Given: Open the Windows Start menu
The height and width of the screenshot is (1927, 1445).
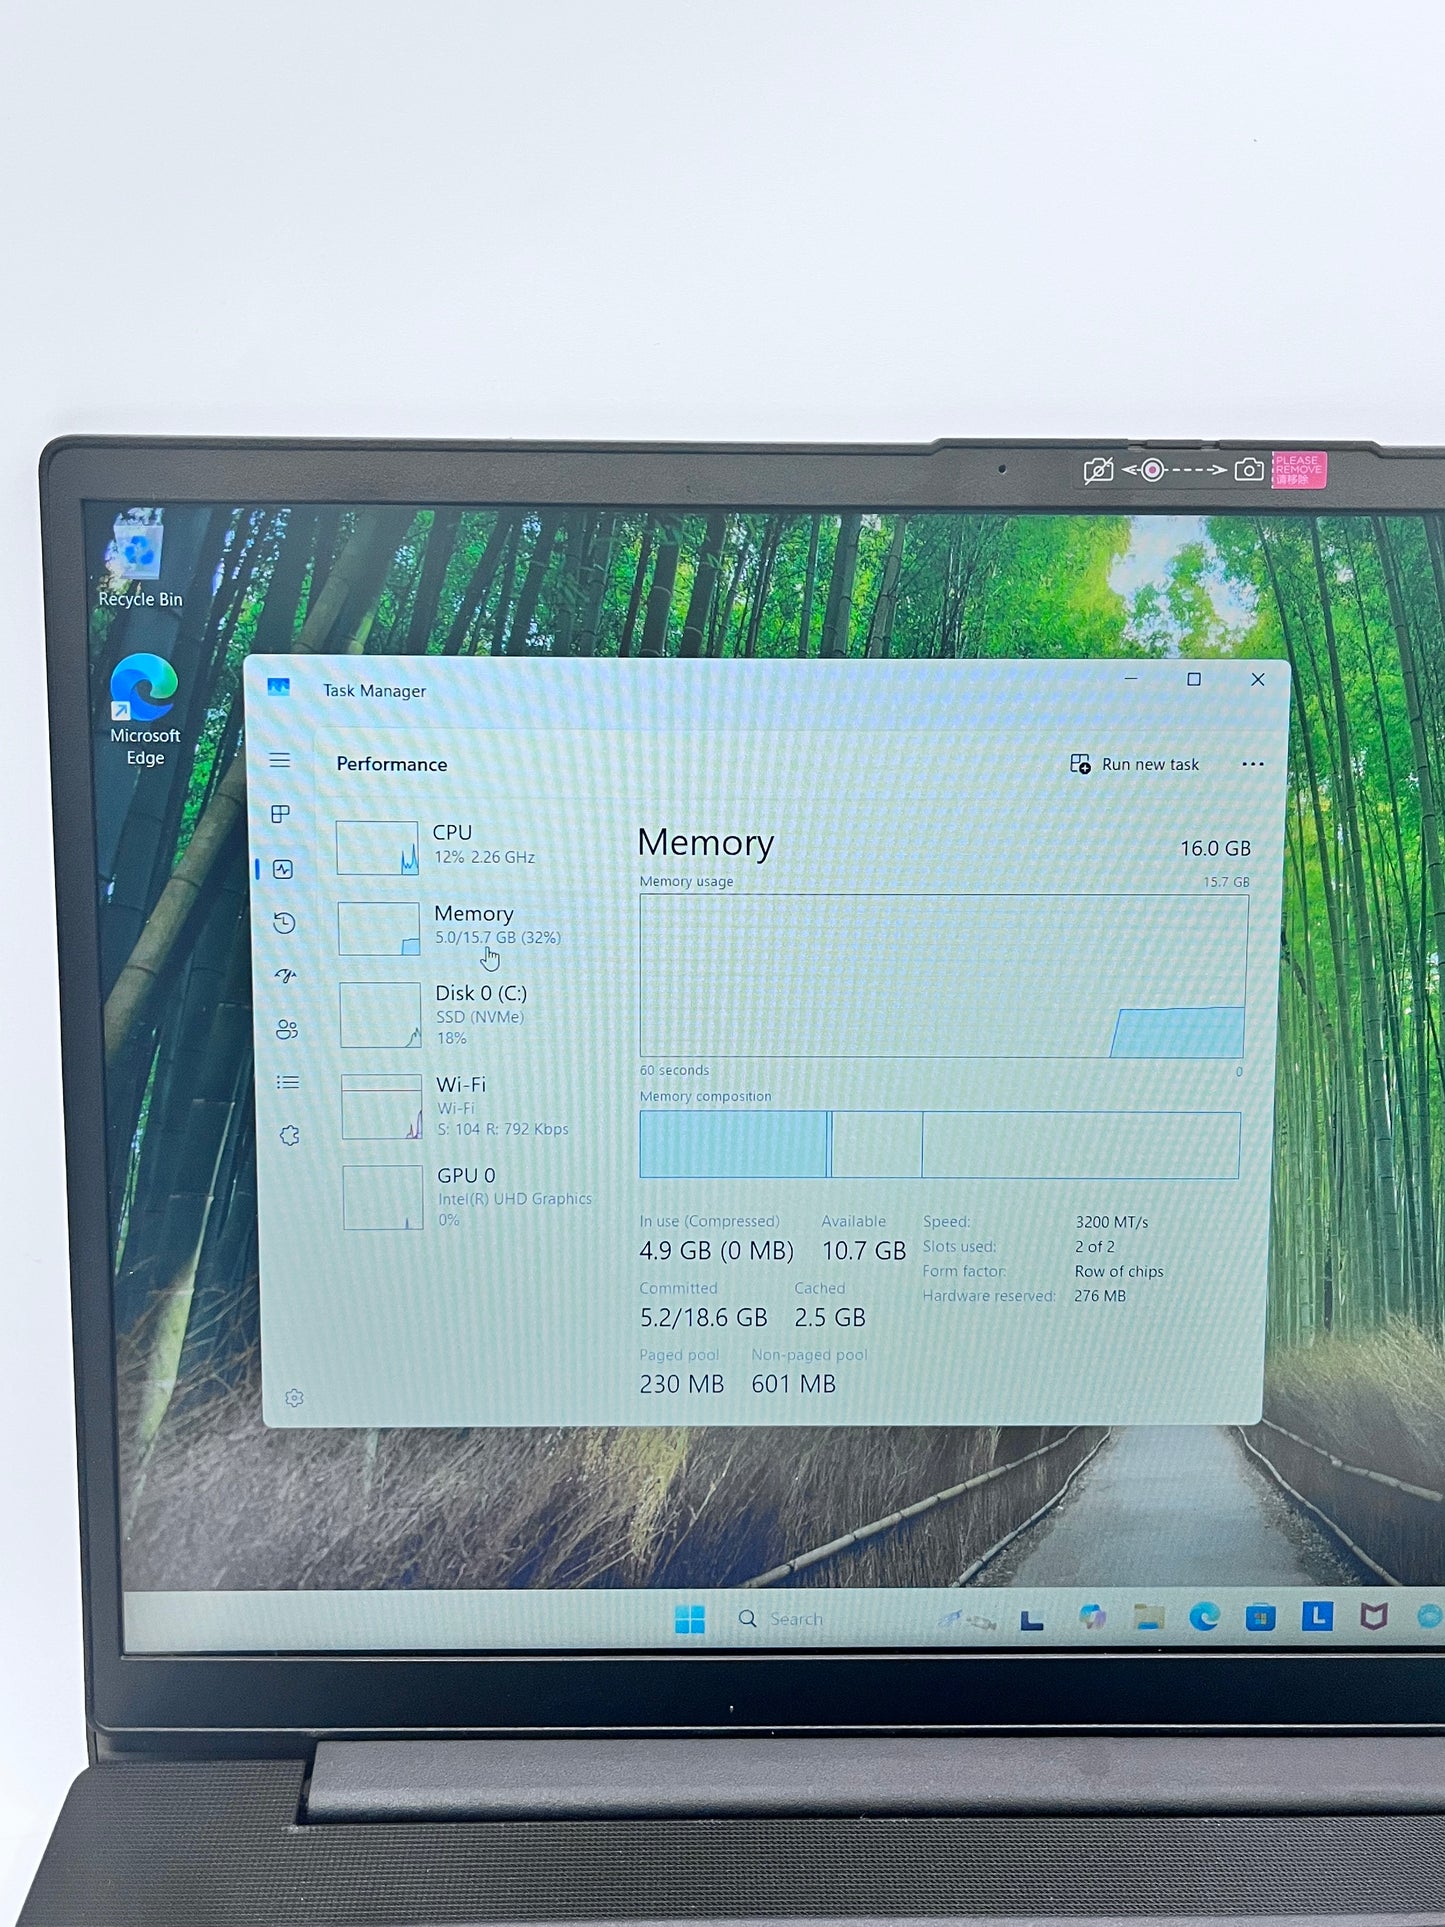Looking at the screenshot, I should (690, 1619).
